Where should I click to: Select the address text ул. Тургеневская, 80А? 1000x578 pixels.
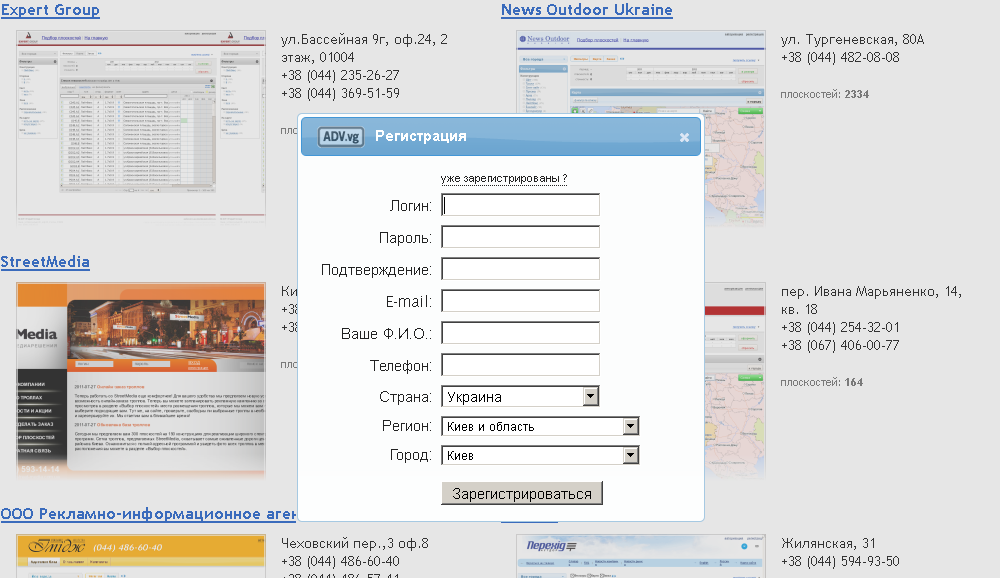coord(853,40)
